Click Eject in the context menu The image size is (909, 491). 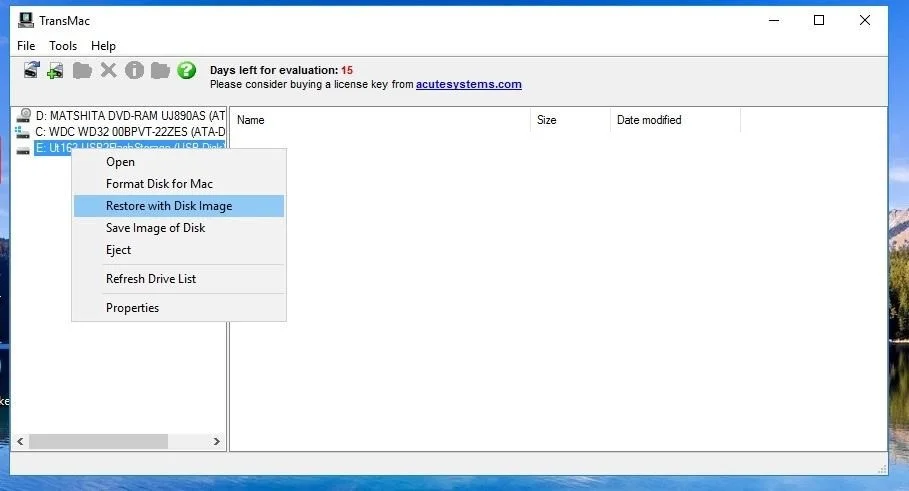[118, 250]
